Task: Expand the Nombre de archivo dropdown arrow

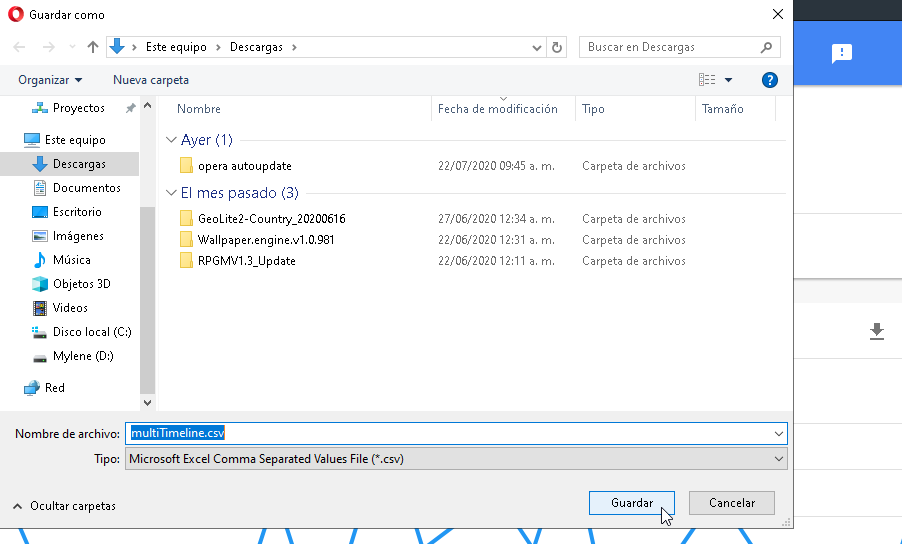Action: point(779,434)
